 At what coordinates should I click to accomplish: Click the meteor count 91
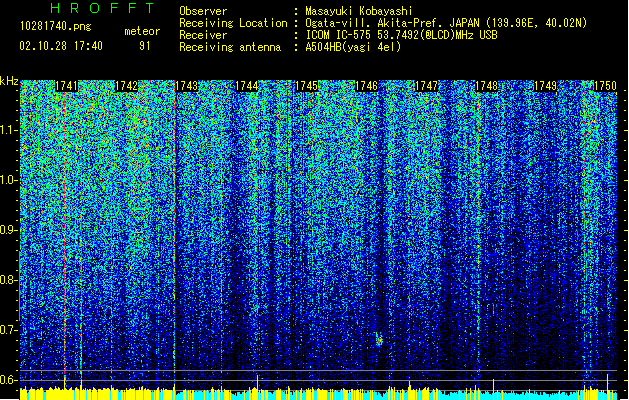pos(145,46)
